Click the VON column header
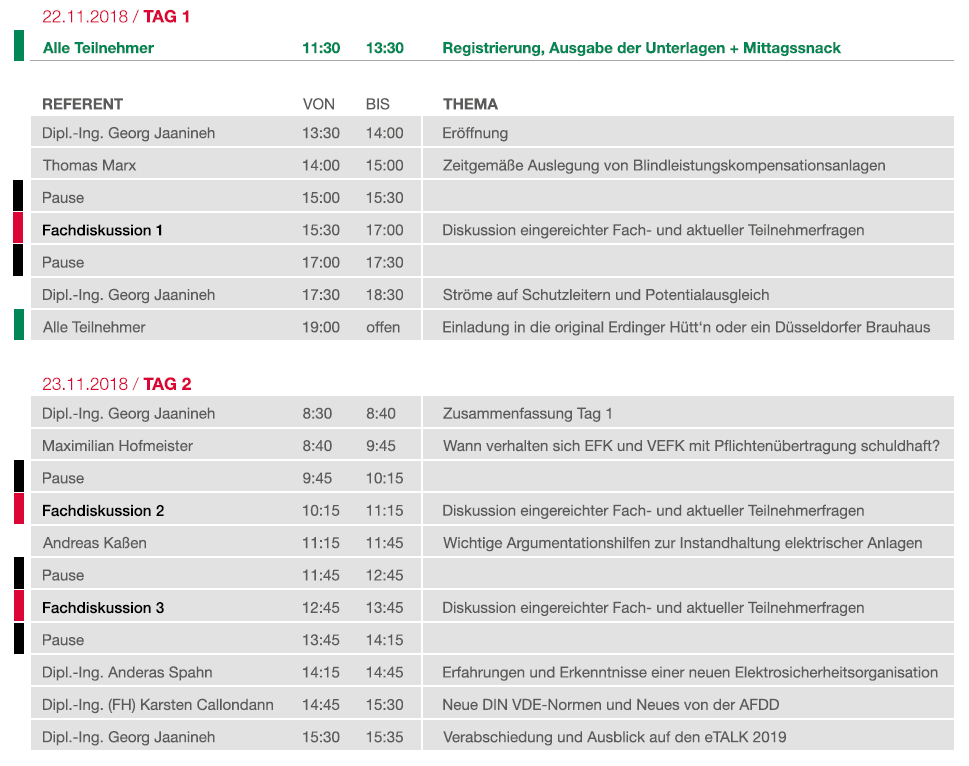969x766 pixels. click(x=319, y=104)
